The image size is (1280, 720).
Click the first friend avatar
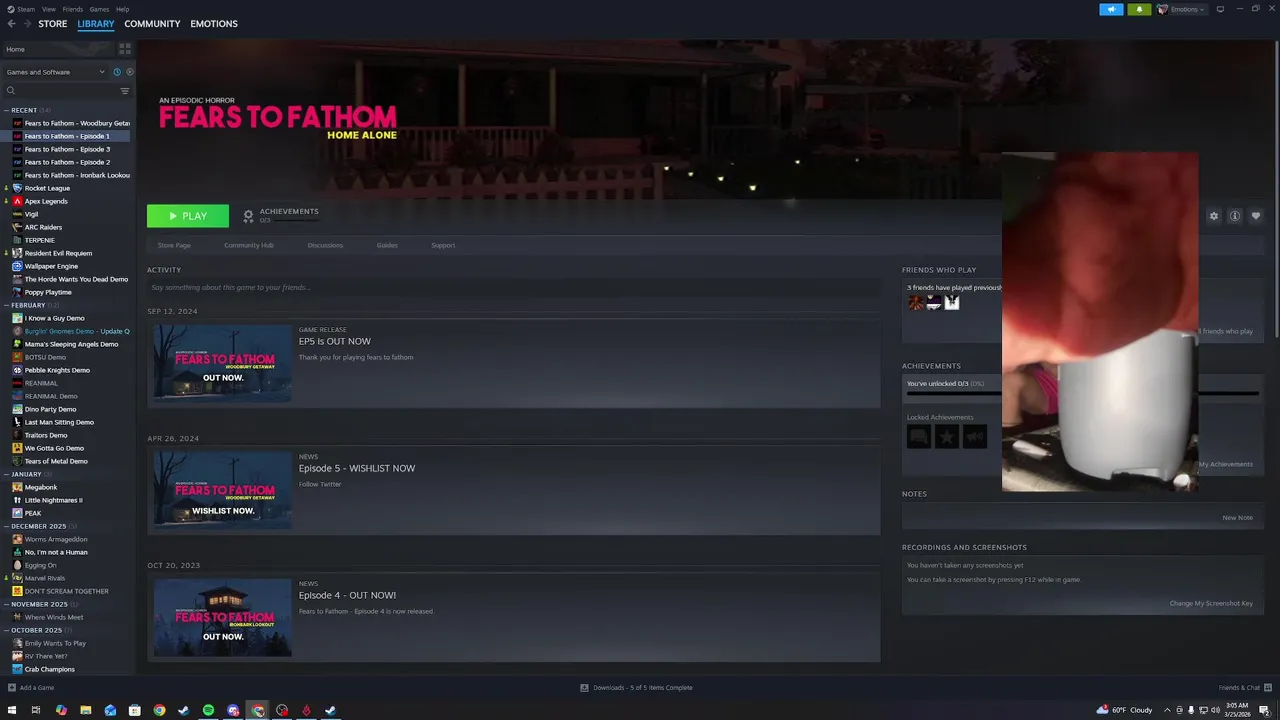coord(916,302)
